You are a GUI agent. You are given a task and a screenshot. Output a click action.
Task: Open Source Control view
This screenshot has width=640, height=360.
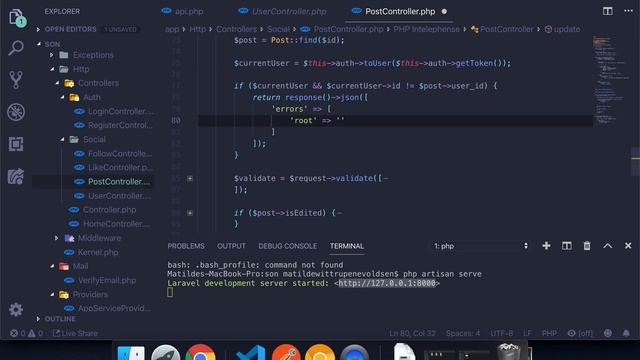[16, 80]
